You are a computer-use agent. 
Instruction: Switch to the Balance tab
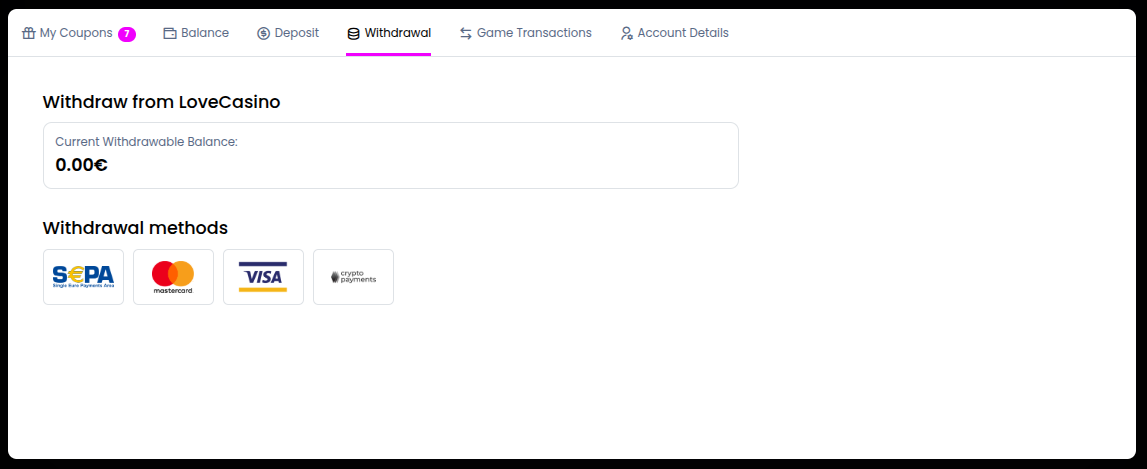click(x=205, y=33)
